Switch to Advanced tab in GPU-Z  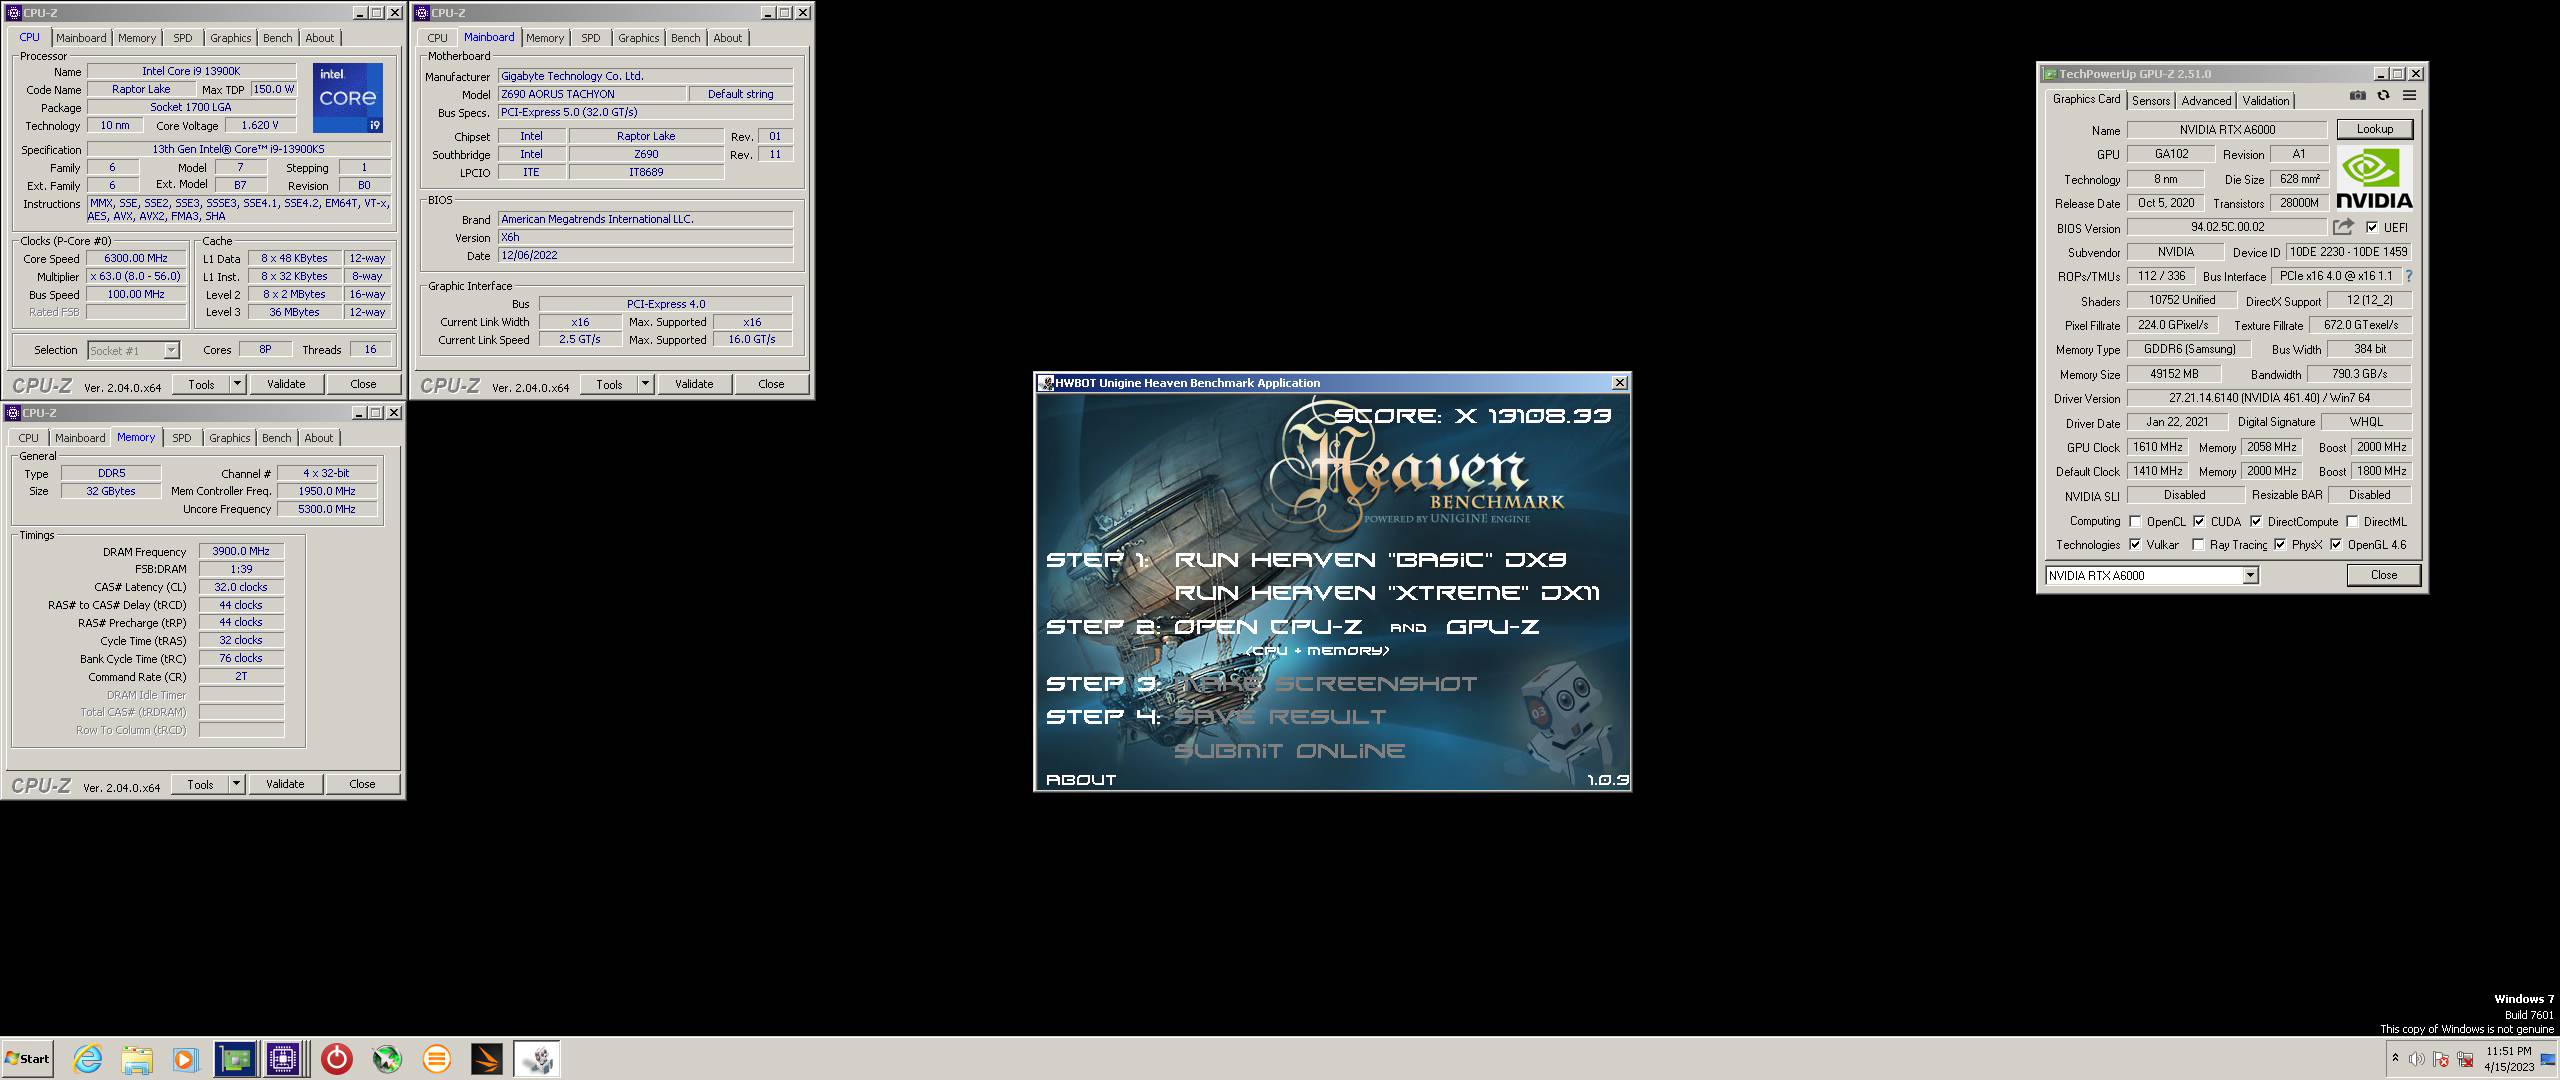2206,101
